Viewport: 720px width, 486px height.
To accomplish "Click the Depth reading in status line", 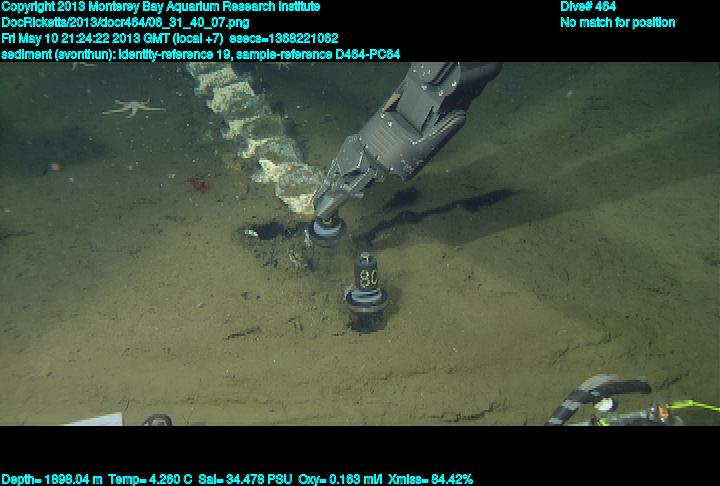I will 47,479.
